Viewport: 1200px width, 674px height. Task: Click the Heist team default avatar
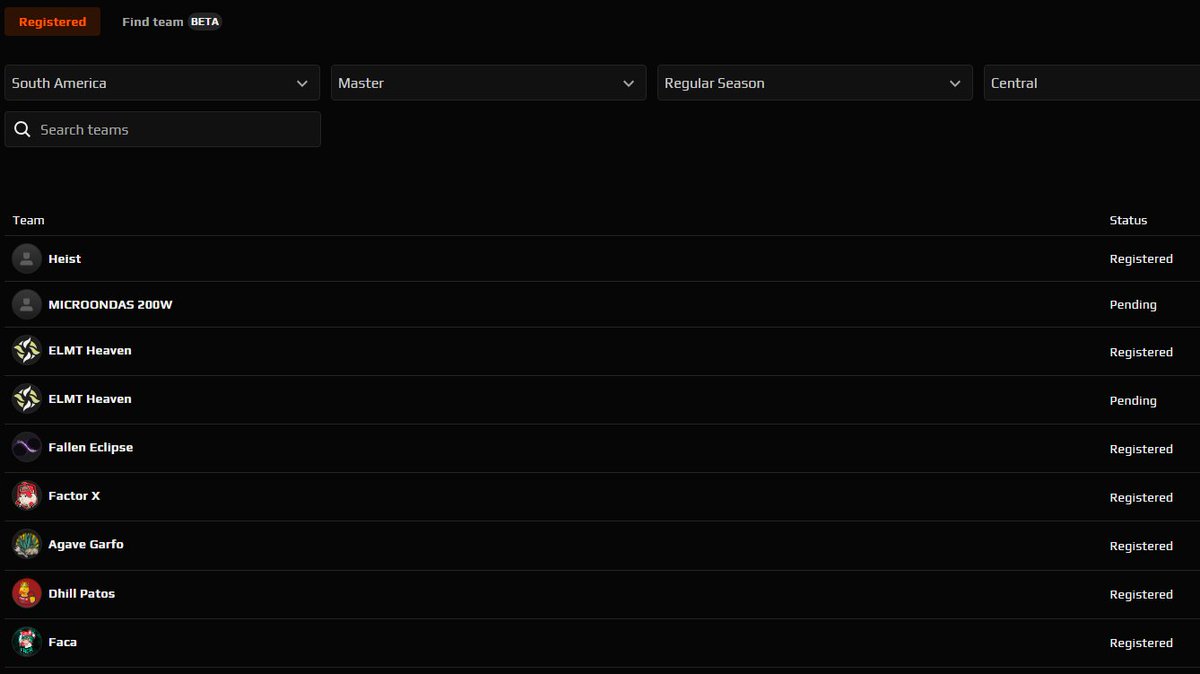pyautogui.click(x=27, y=259)
